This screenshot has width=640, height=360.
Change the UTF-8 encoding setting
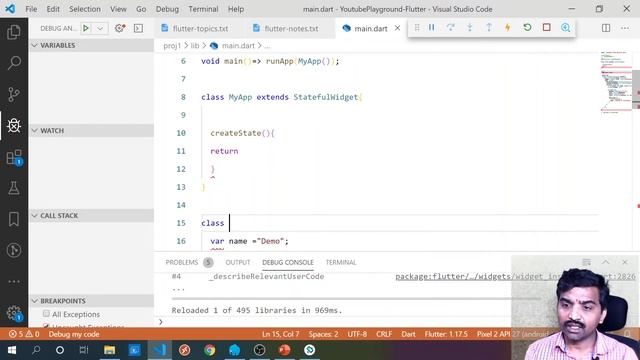[x=357, y=334]
